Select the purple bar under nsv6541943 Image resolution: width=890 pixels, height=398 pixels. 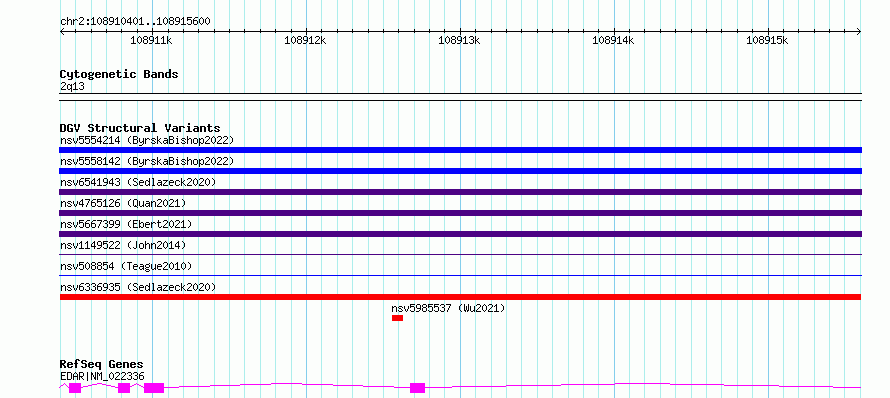(460, 192)
